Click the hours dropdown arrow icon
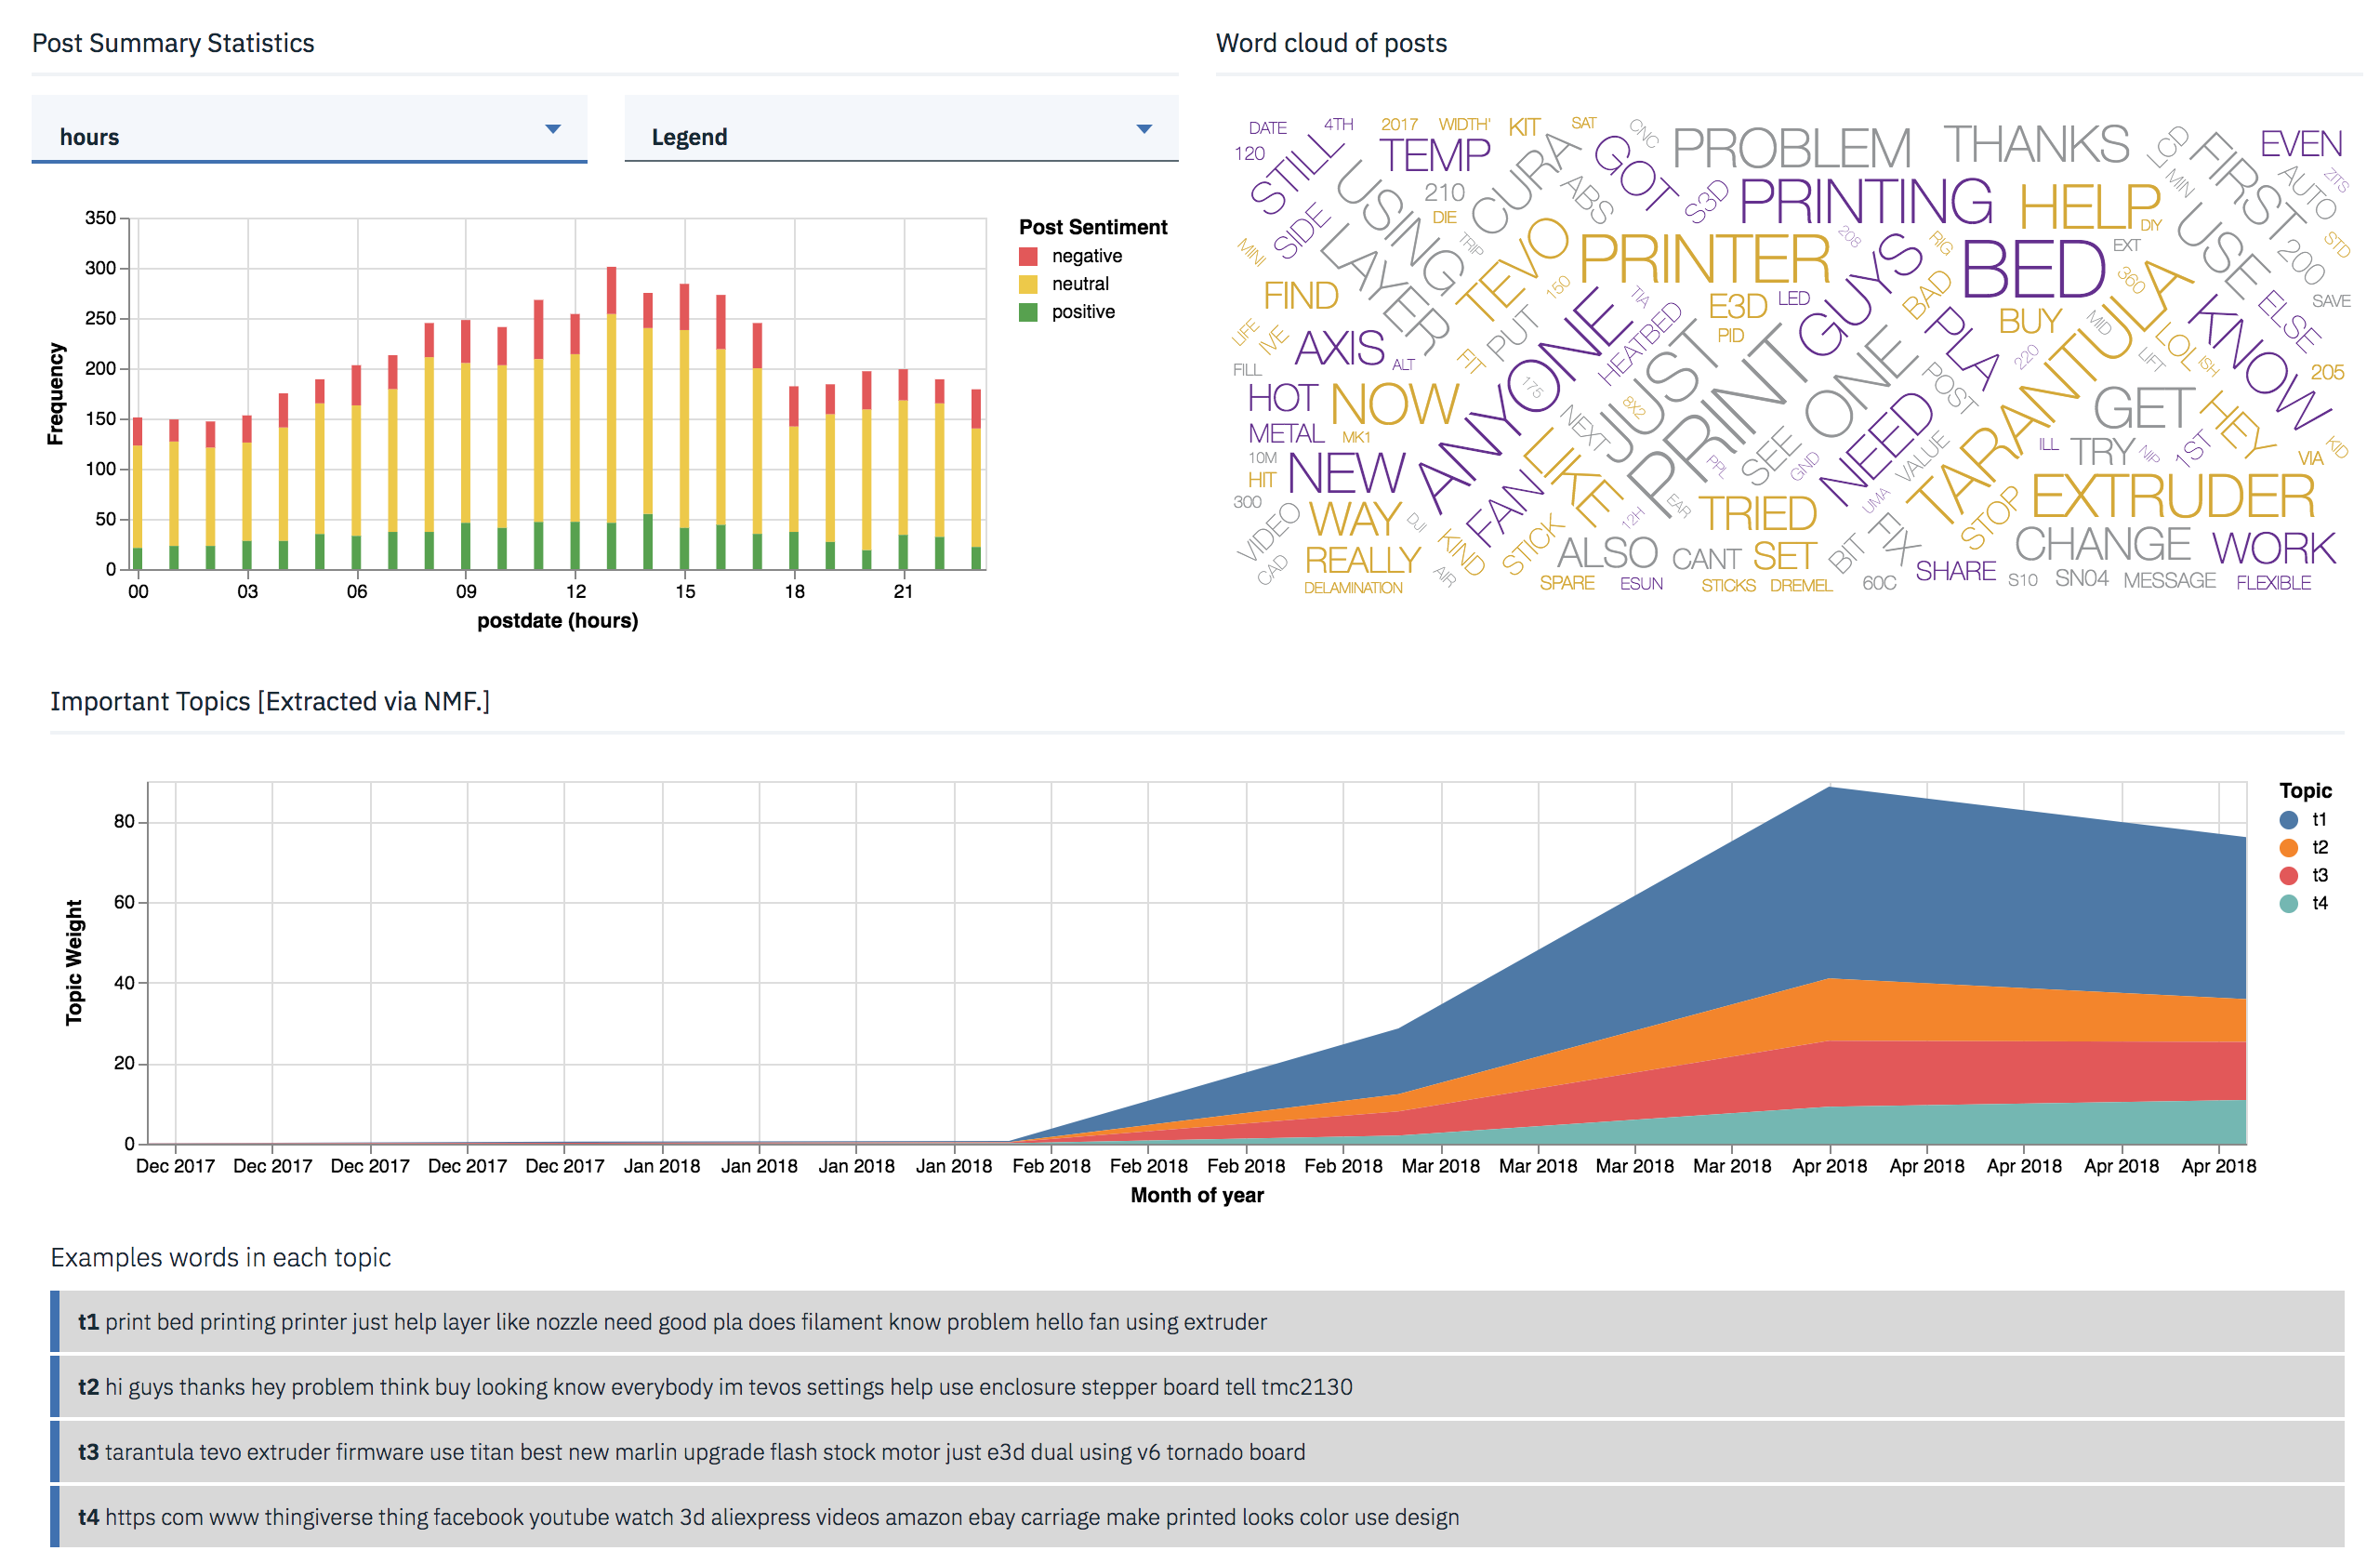Screen dimensions: 2380x1564 (x=552, y=129)
